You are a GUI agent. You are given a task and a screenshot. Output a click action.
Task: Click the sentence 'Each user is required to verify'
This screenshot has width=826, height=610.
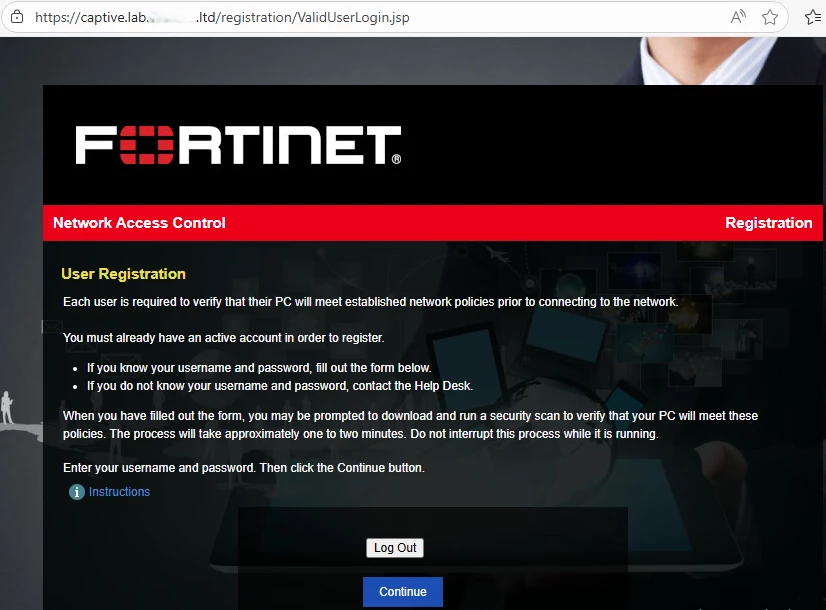tap(370, 302)
